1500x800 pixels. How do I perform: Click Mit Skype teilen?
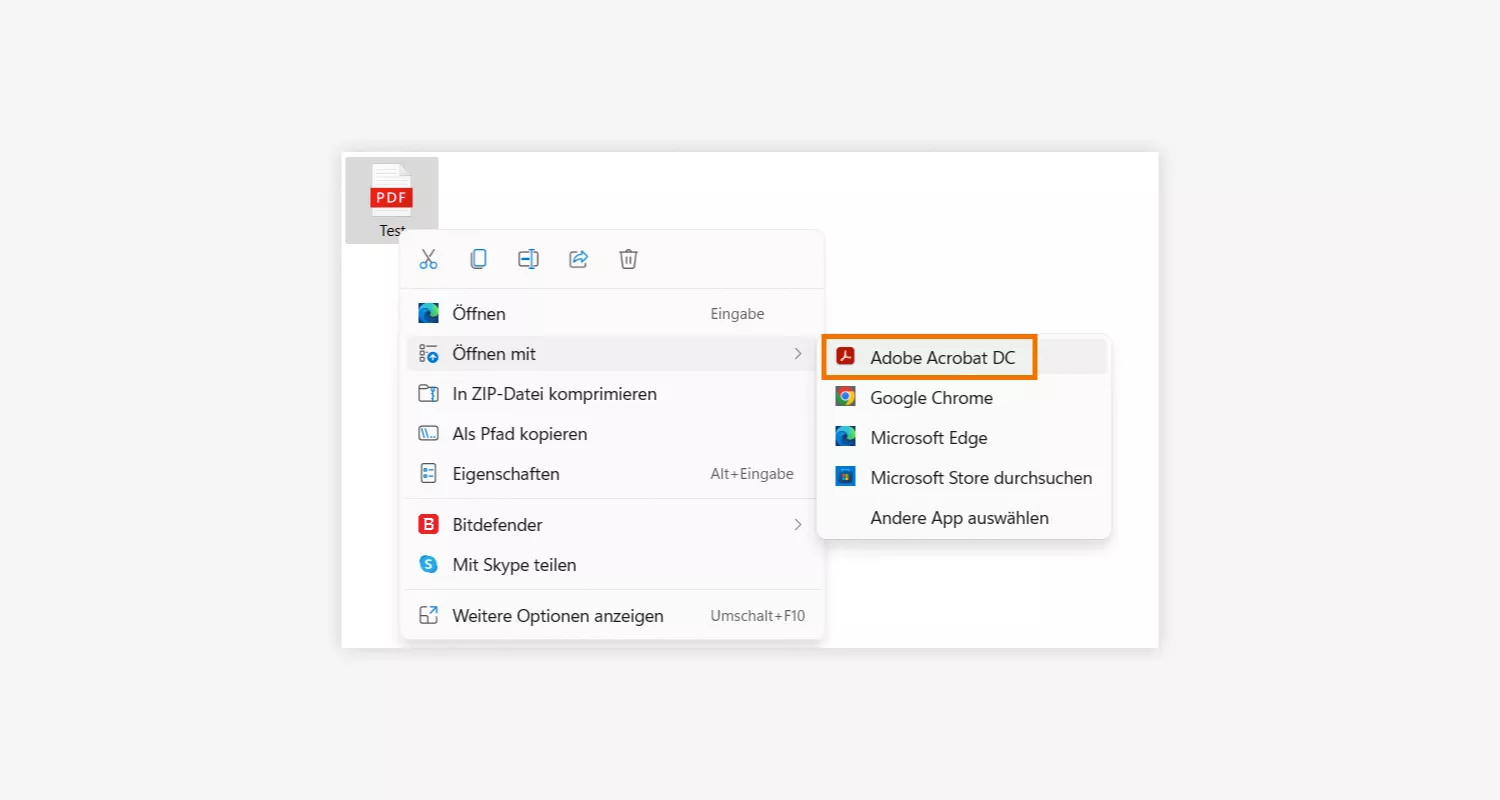pos(612,564)
